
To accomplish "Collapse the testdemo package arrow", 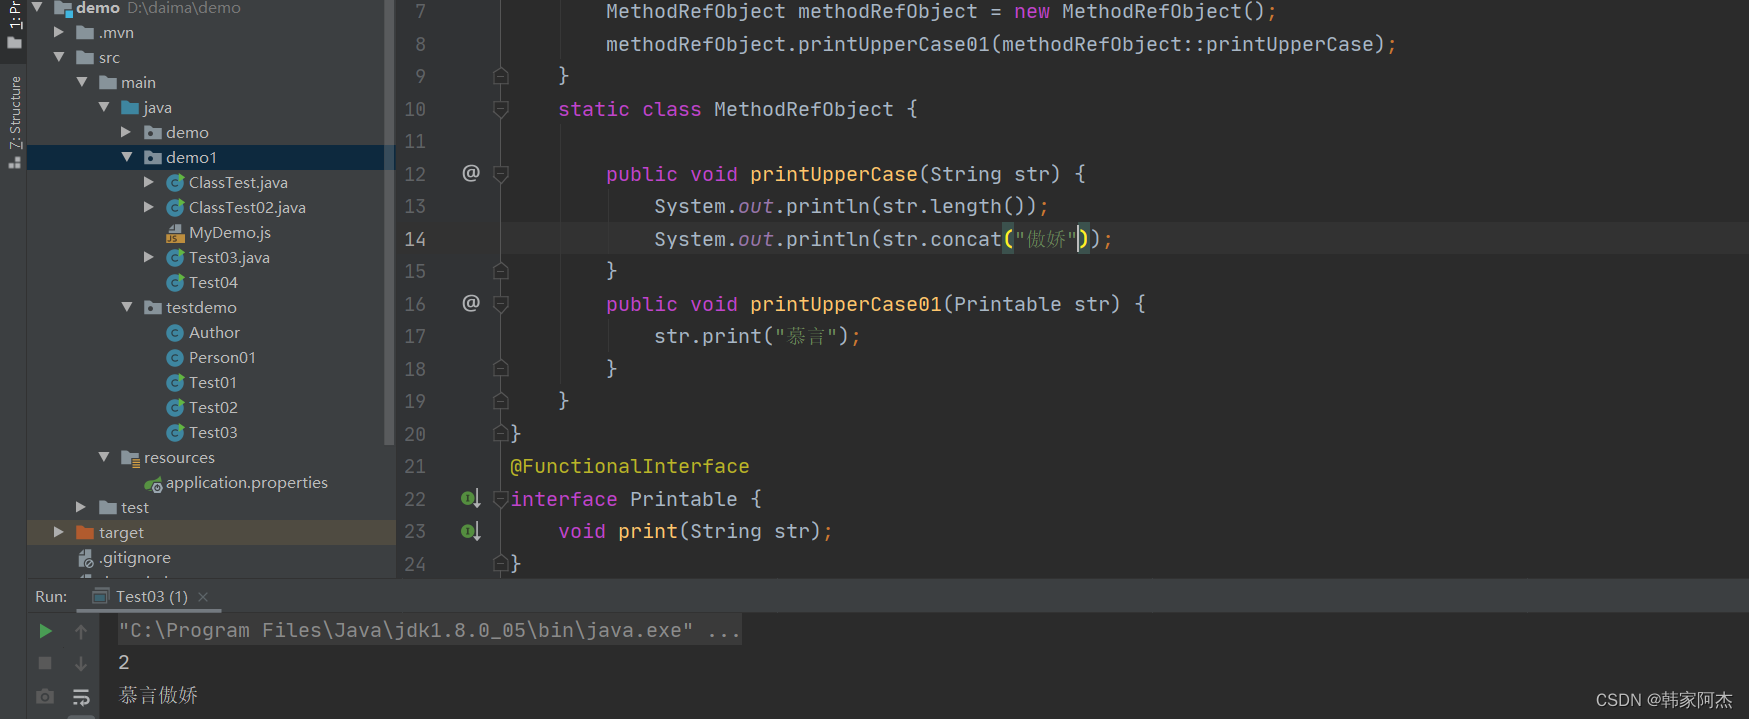I will [126, 307].
